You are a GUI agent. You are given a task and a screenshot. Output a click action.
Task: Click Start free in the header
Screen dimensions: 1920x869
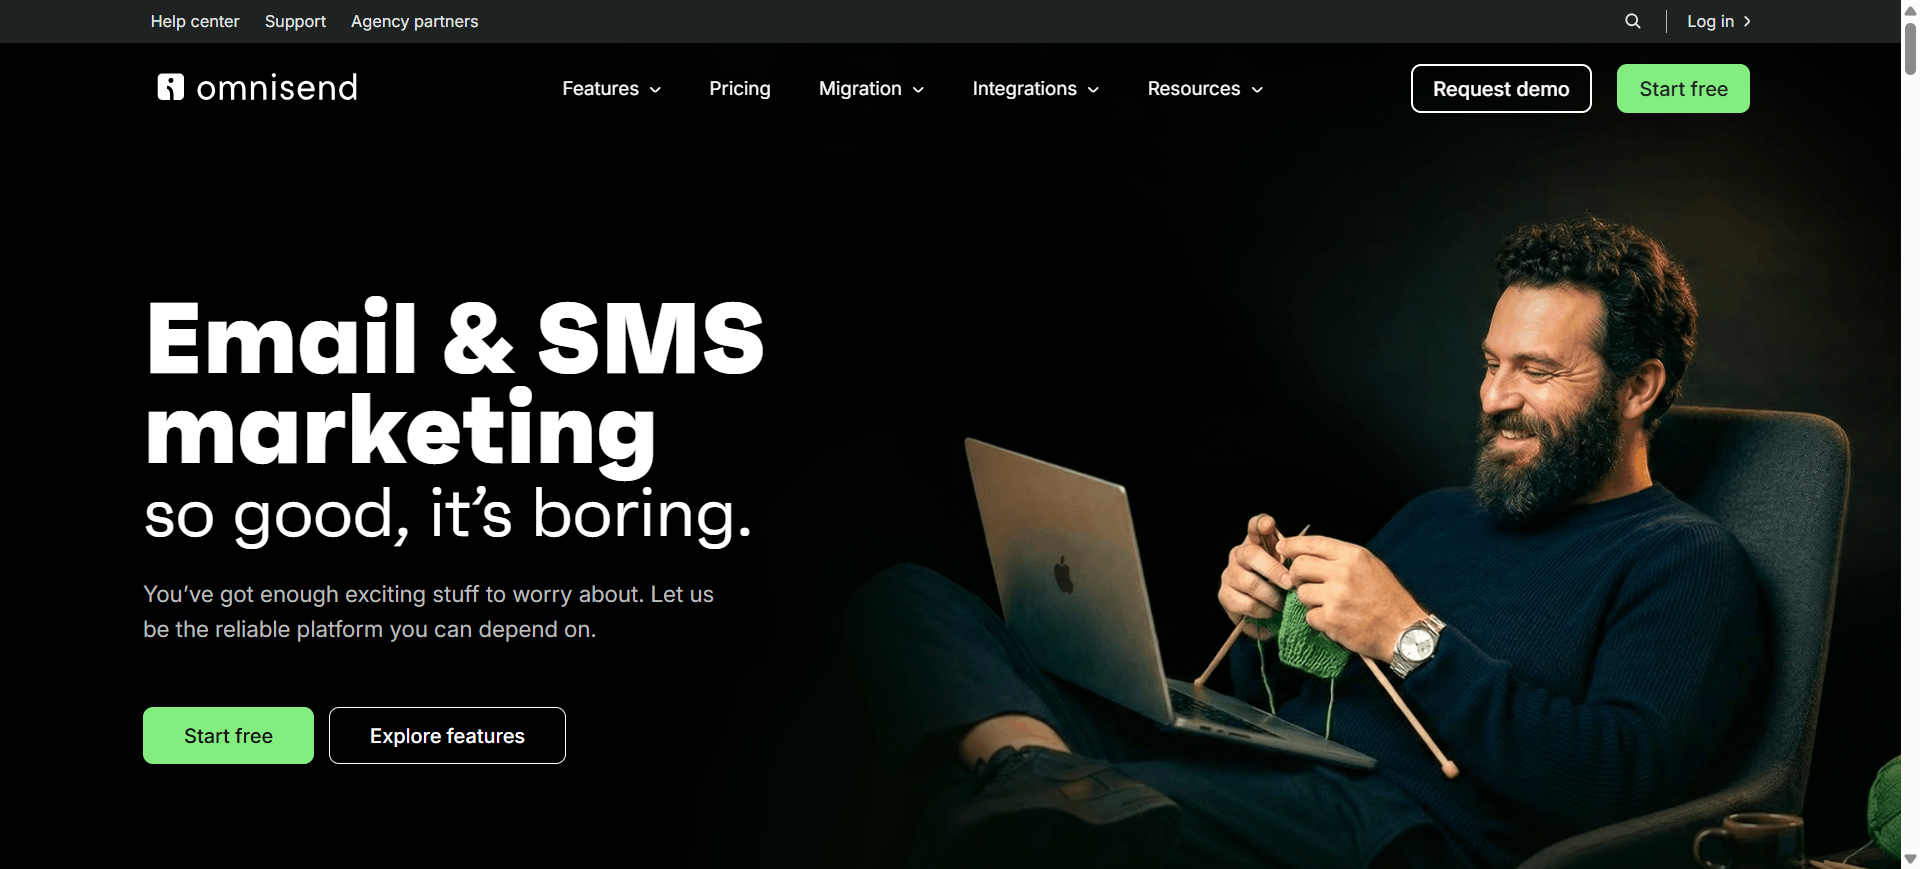tap(1683, 88)
